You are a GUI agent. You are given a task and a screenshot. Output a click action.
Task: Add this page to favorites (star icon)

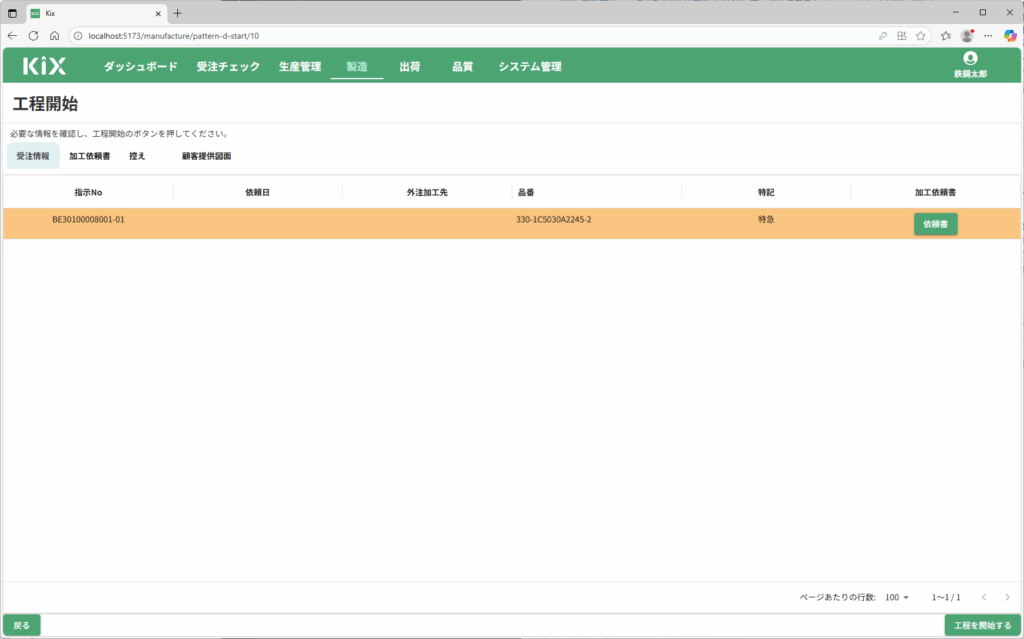click(920, 35)
